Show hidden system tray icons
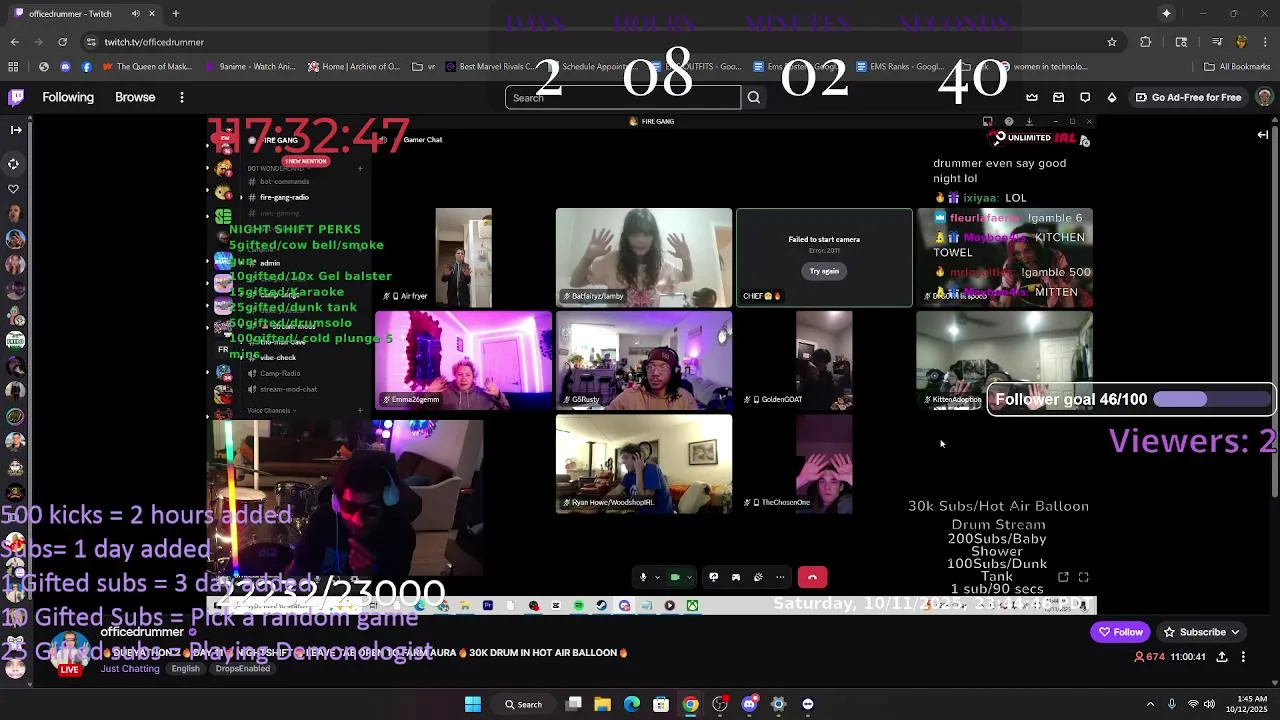 pos(1150,704)
